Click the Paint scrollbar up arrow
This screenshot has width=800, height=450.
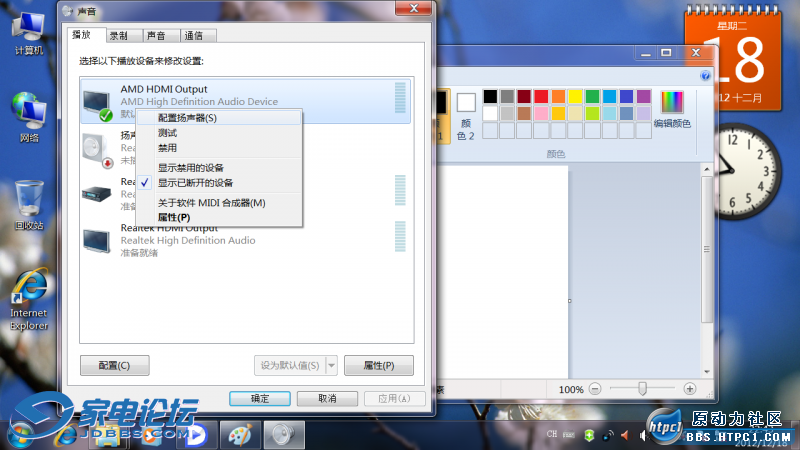[707, 169]
